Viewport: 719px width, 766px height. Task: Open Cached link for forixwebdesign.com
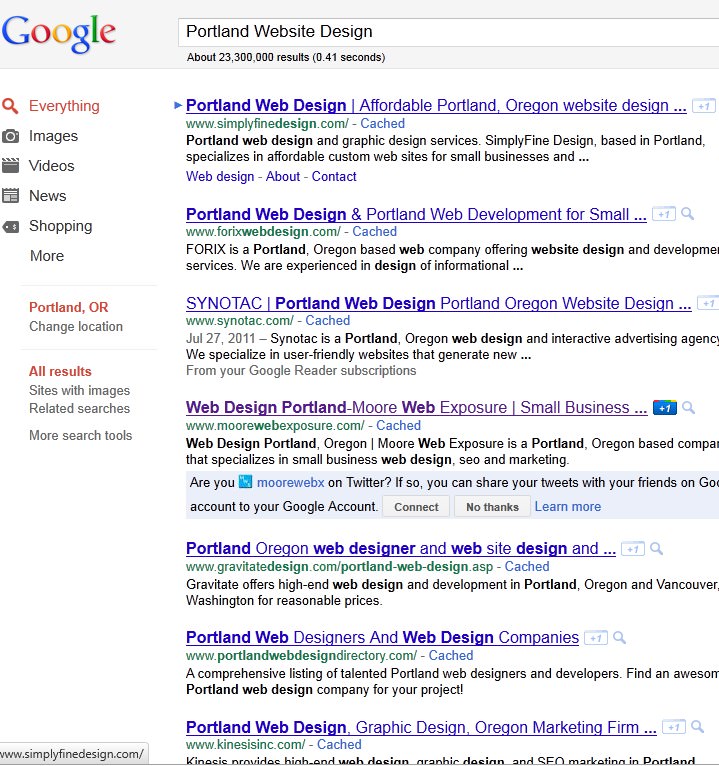point(375,232)
